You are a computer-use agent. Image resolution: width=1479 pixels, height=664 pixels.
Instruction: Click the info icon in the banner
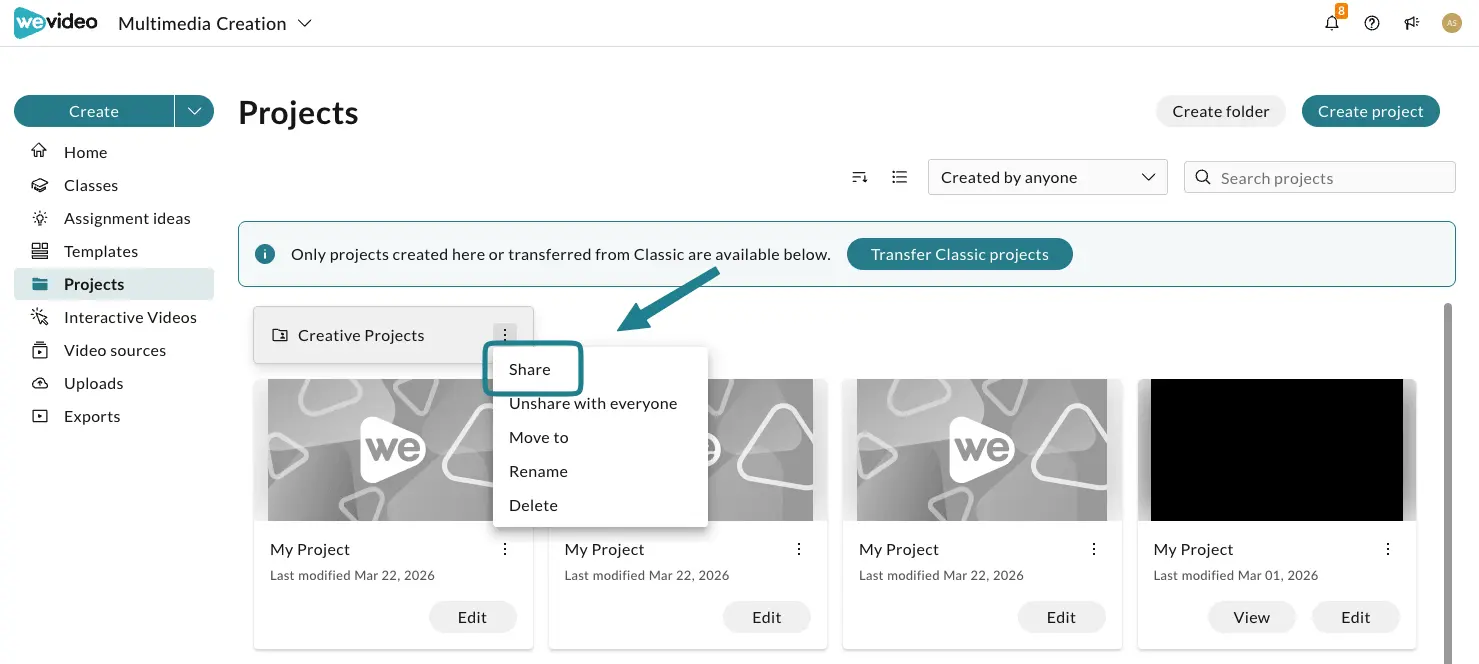265,254
